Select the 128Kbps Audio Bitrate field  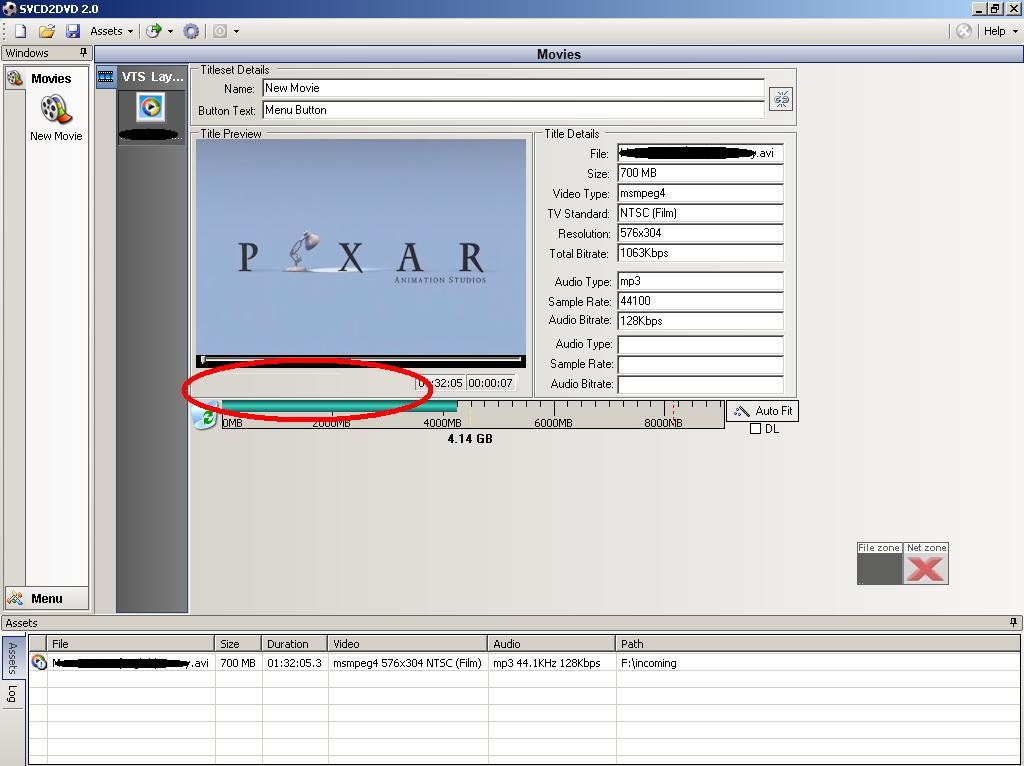point(700,321)
